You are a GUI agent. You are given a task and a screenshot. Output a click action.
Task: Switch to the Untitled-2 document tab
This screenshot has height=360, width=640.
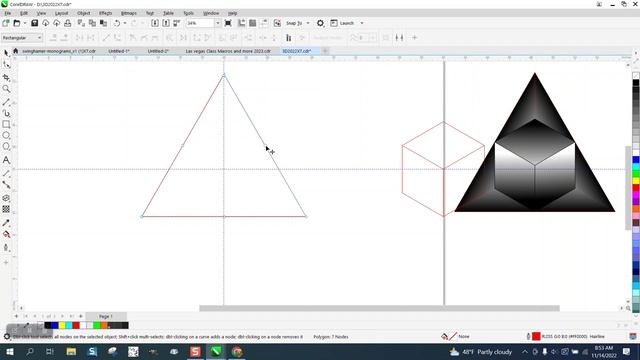pos(158,51)
